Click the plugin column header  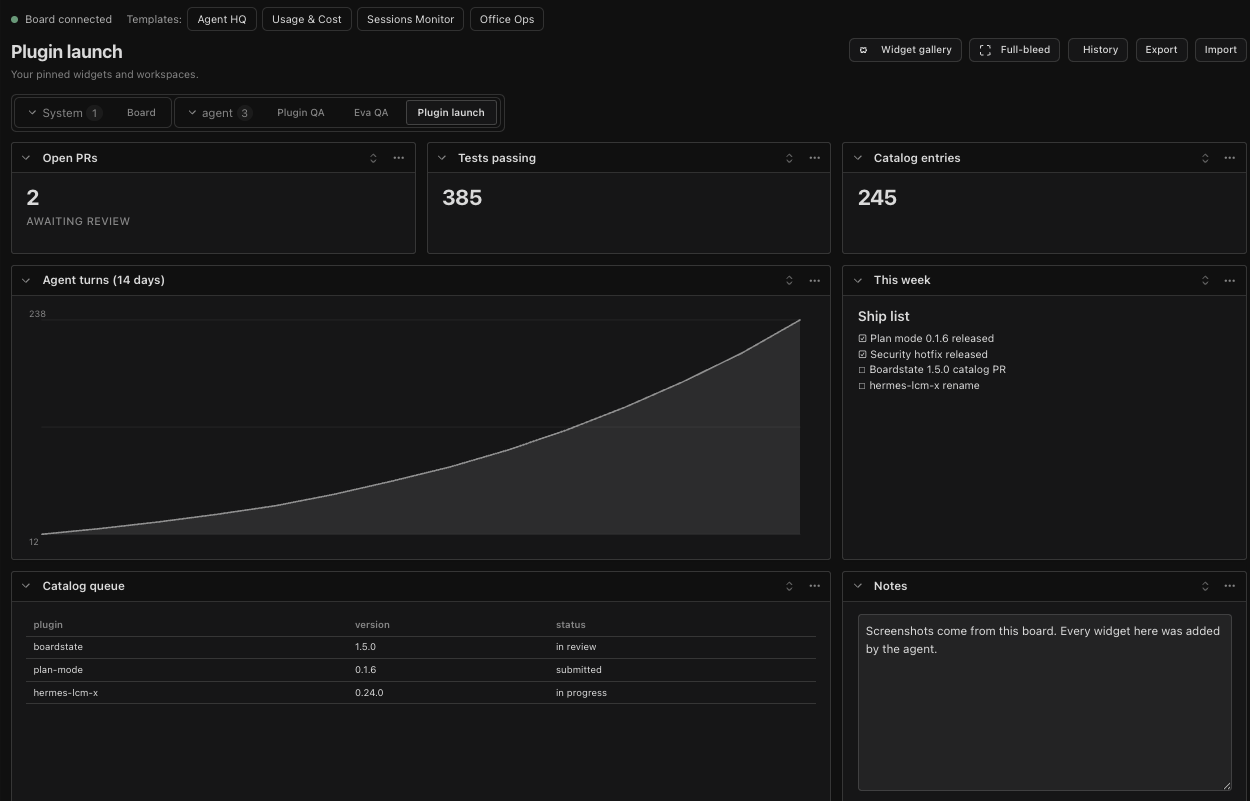[48, 625]
